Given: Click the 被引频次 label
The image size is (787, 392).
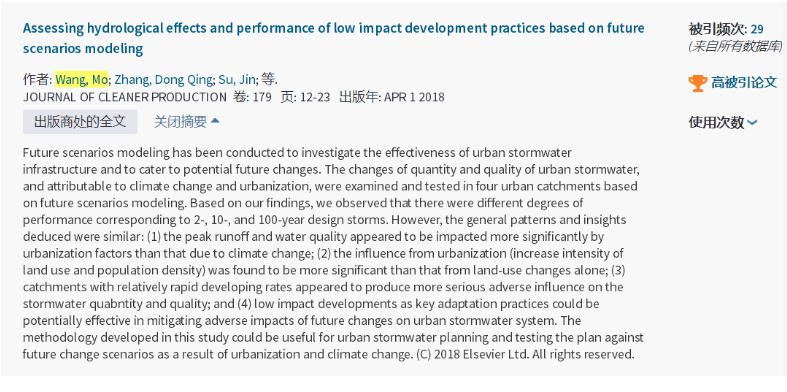Looking at the screenshot, I should (x=718, y=29).
